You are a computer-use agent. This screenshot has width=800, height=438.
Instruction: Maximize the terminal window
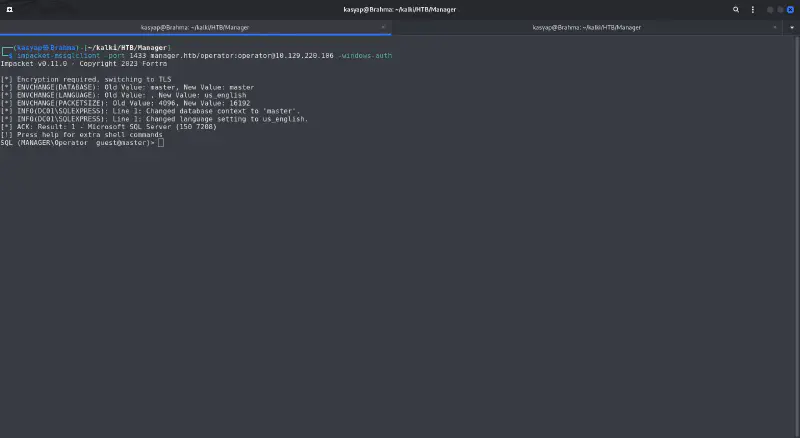[x=779, y=9]
